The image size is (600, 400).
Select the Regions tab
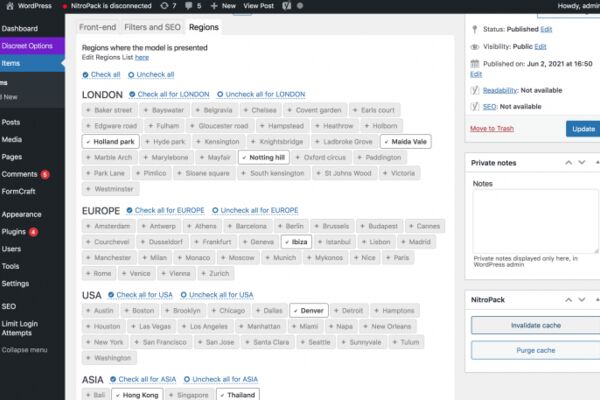click(x=204, y=27)
